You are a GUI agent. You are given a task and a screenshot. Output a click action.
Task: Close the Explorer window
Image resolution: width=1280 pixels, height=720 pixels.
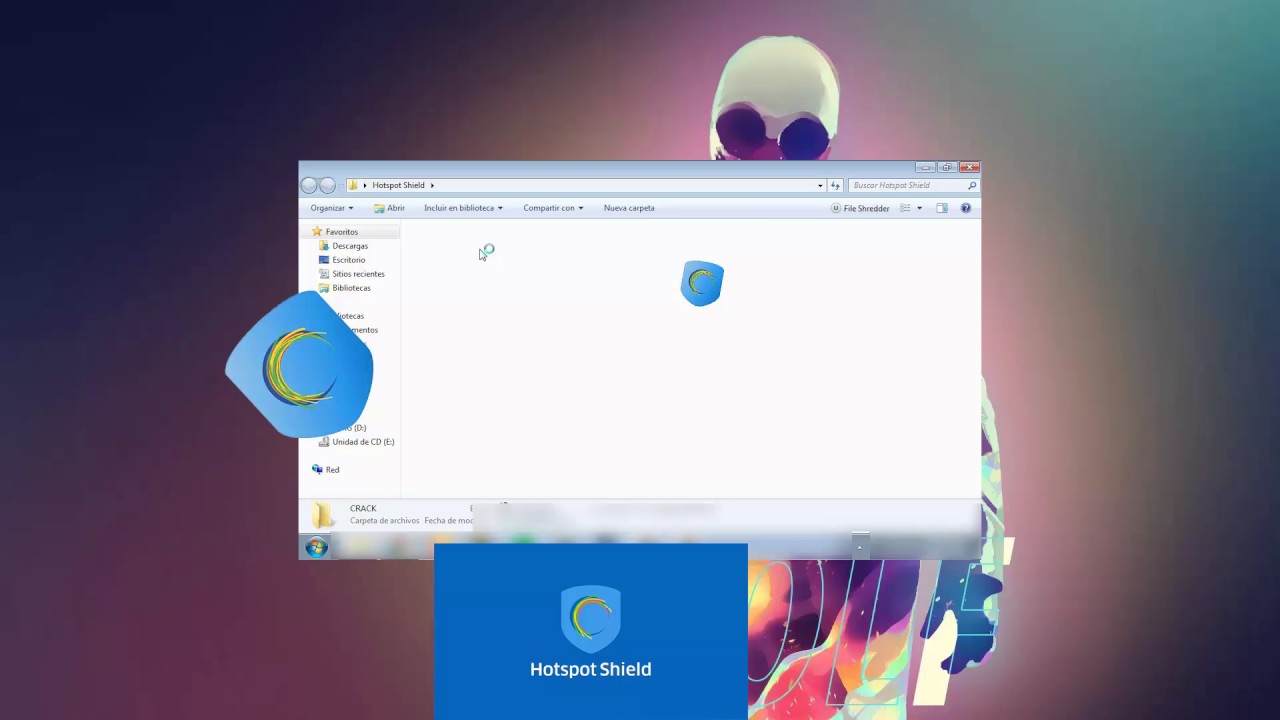pyautogui.click(x=969, y=167)
